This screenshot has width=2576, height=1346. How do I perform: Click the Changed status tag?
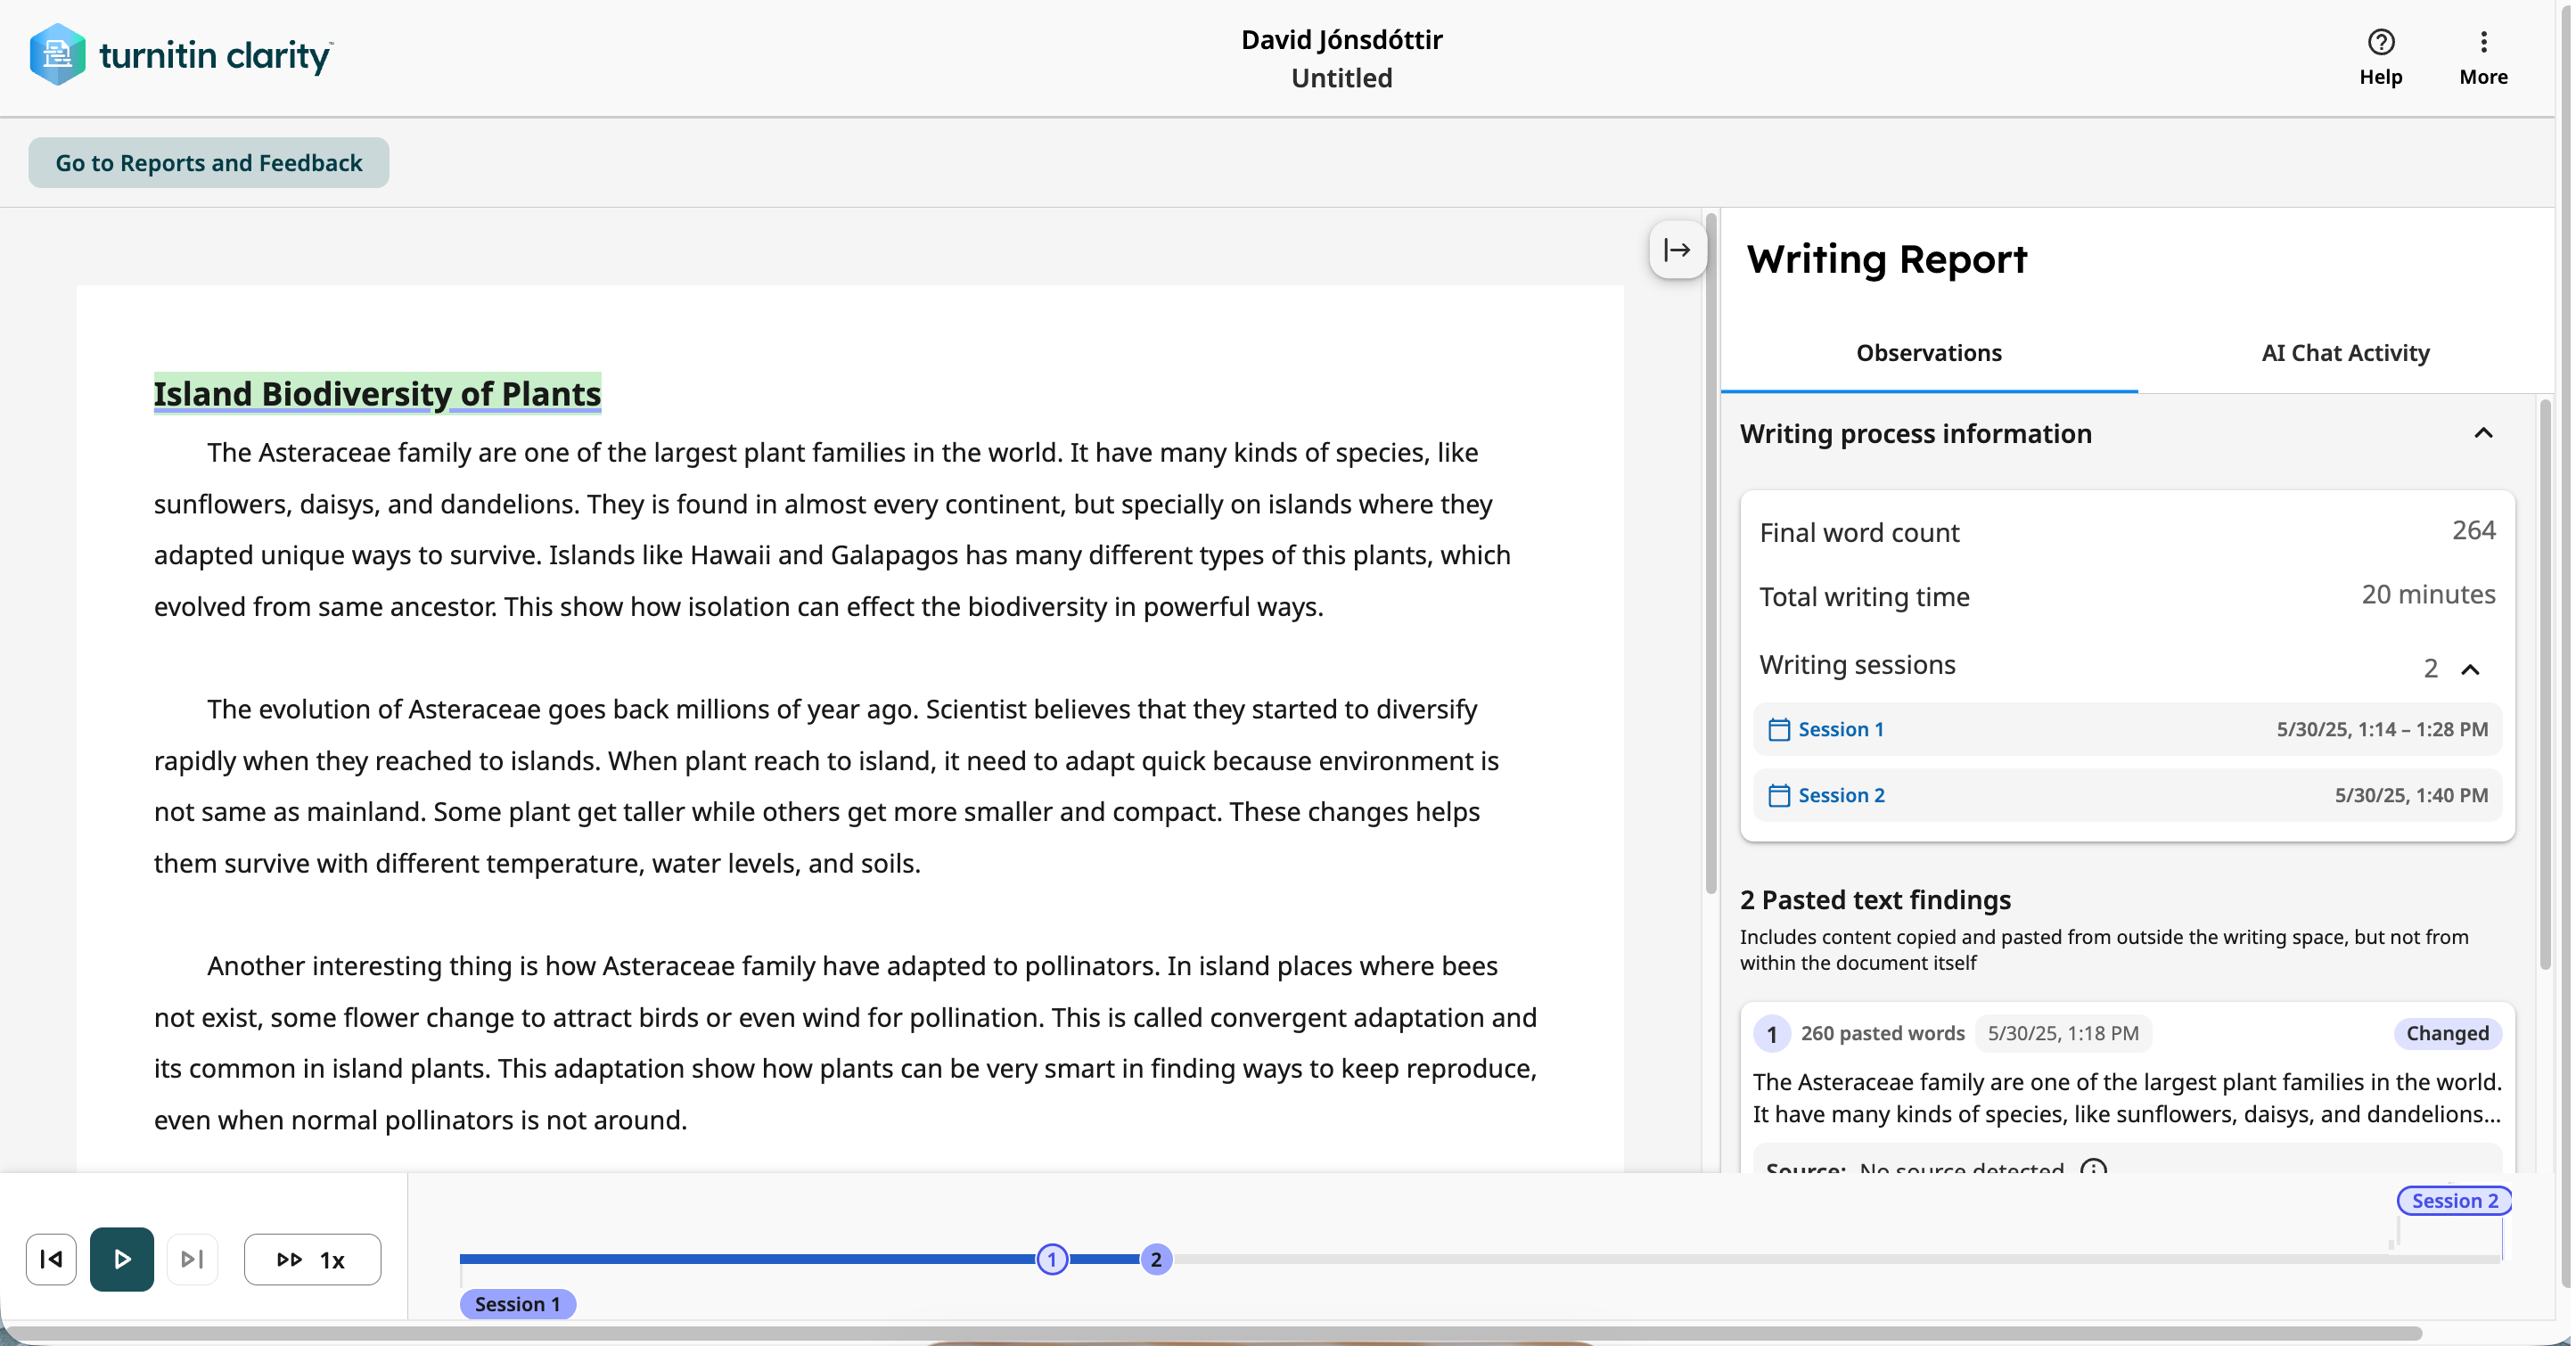tap(2447, 1033)
